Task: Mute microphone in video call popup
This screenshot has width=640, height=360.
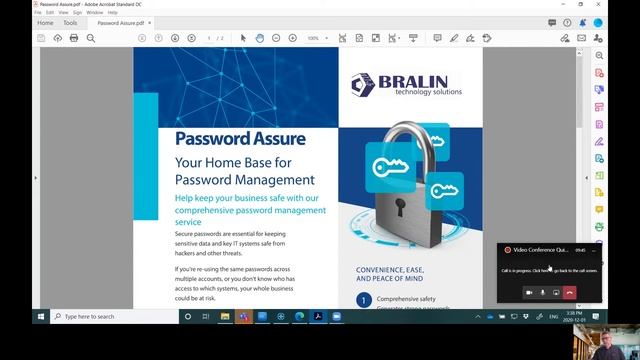Action: click(x=542, y=293)
